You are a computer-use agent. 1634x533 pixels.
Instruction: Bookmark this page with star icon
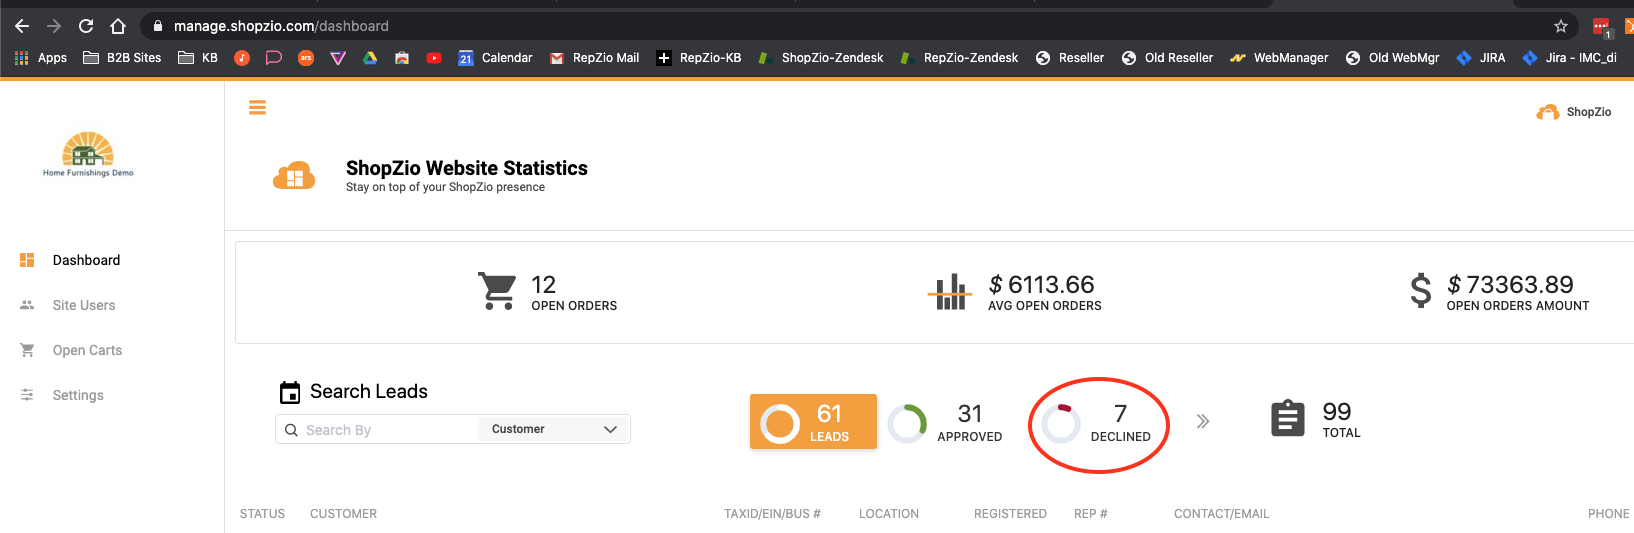1560,26
